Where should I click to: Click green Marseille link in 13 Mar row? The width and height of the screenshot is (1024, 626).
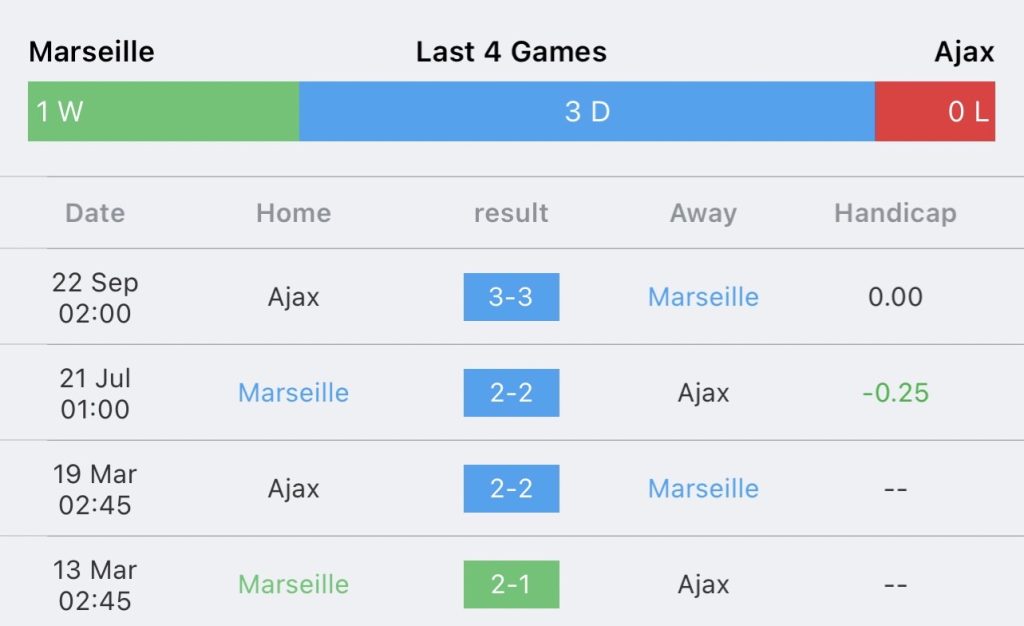(x=293, y=584)
